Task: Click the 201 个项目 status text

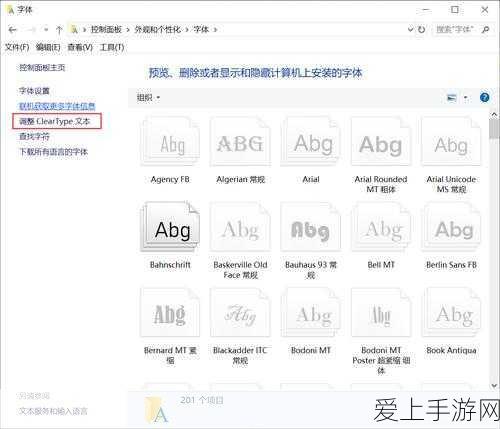Action: [202, 400]
